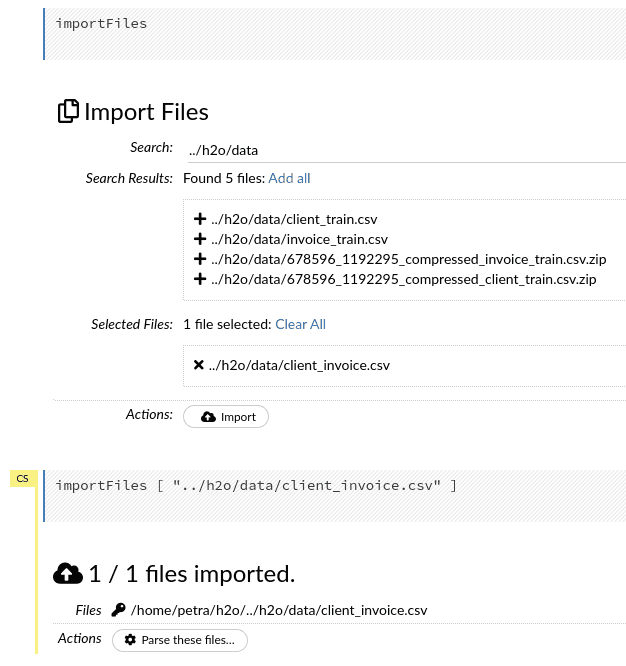Select the importFiles client_invoice.csv code cell

[x=335, y=496]
